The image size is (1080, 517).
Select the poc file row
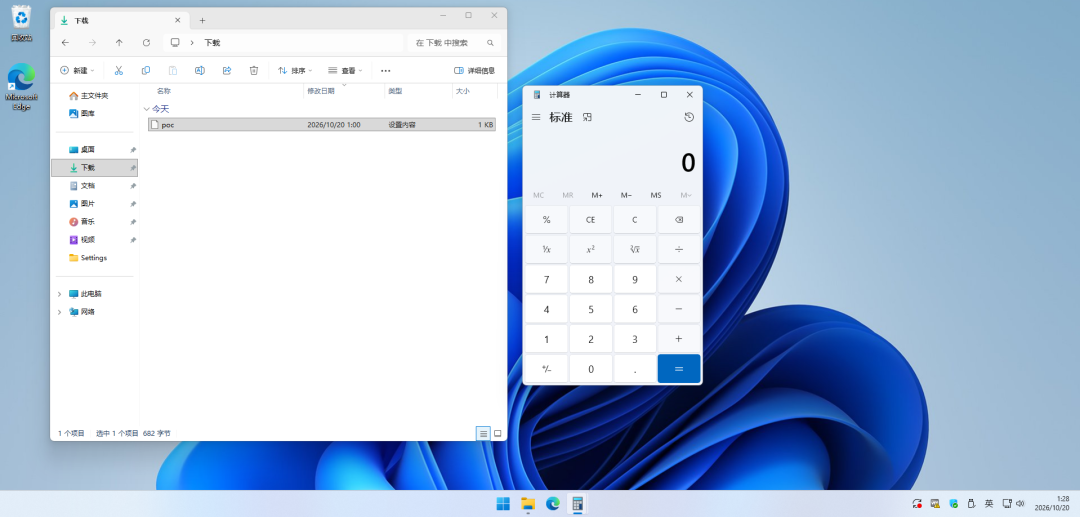322,125
